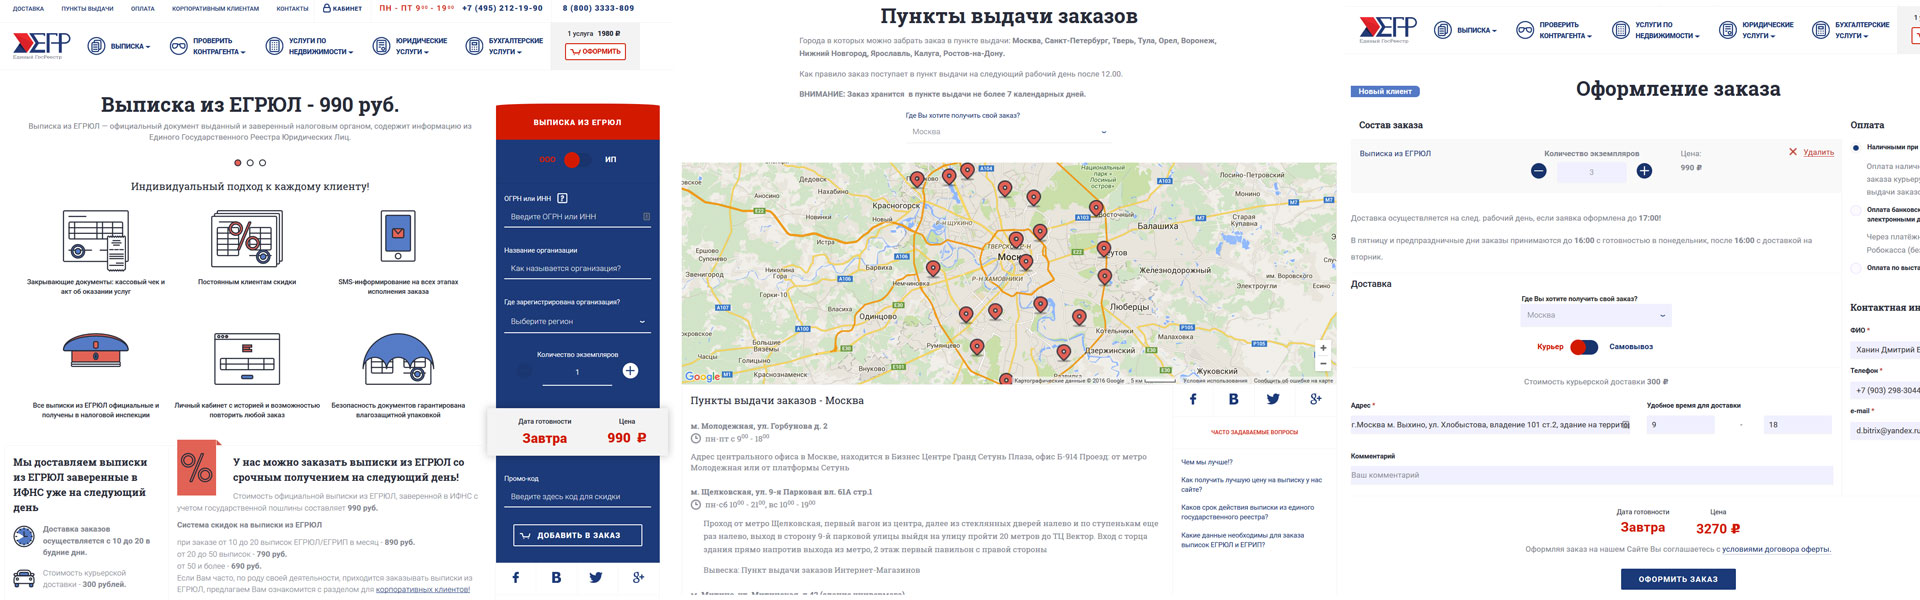Click glasses icon of Проверить контрагента, left page
This screenshot has width=1920, height=600.
click(178, 46)
